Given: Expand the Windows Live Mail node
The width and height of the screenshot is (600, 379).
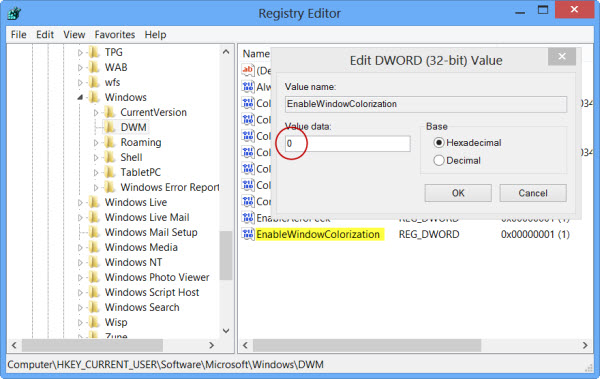Looking at the screenshot, I should (x=80, y=217).
